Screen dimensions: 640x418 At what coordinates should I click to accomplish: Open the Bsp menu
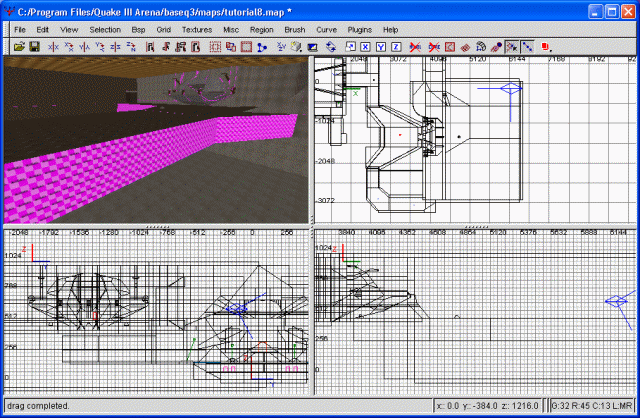[138, 30]
